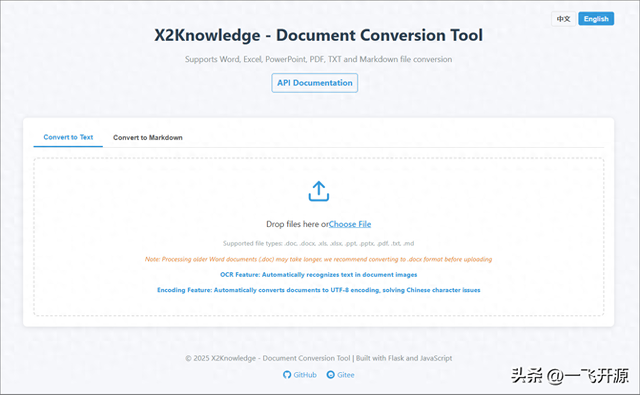The image size is (640, 395).
Task: Open the Gitee link in footer
Action: 340,375
